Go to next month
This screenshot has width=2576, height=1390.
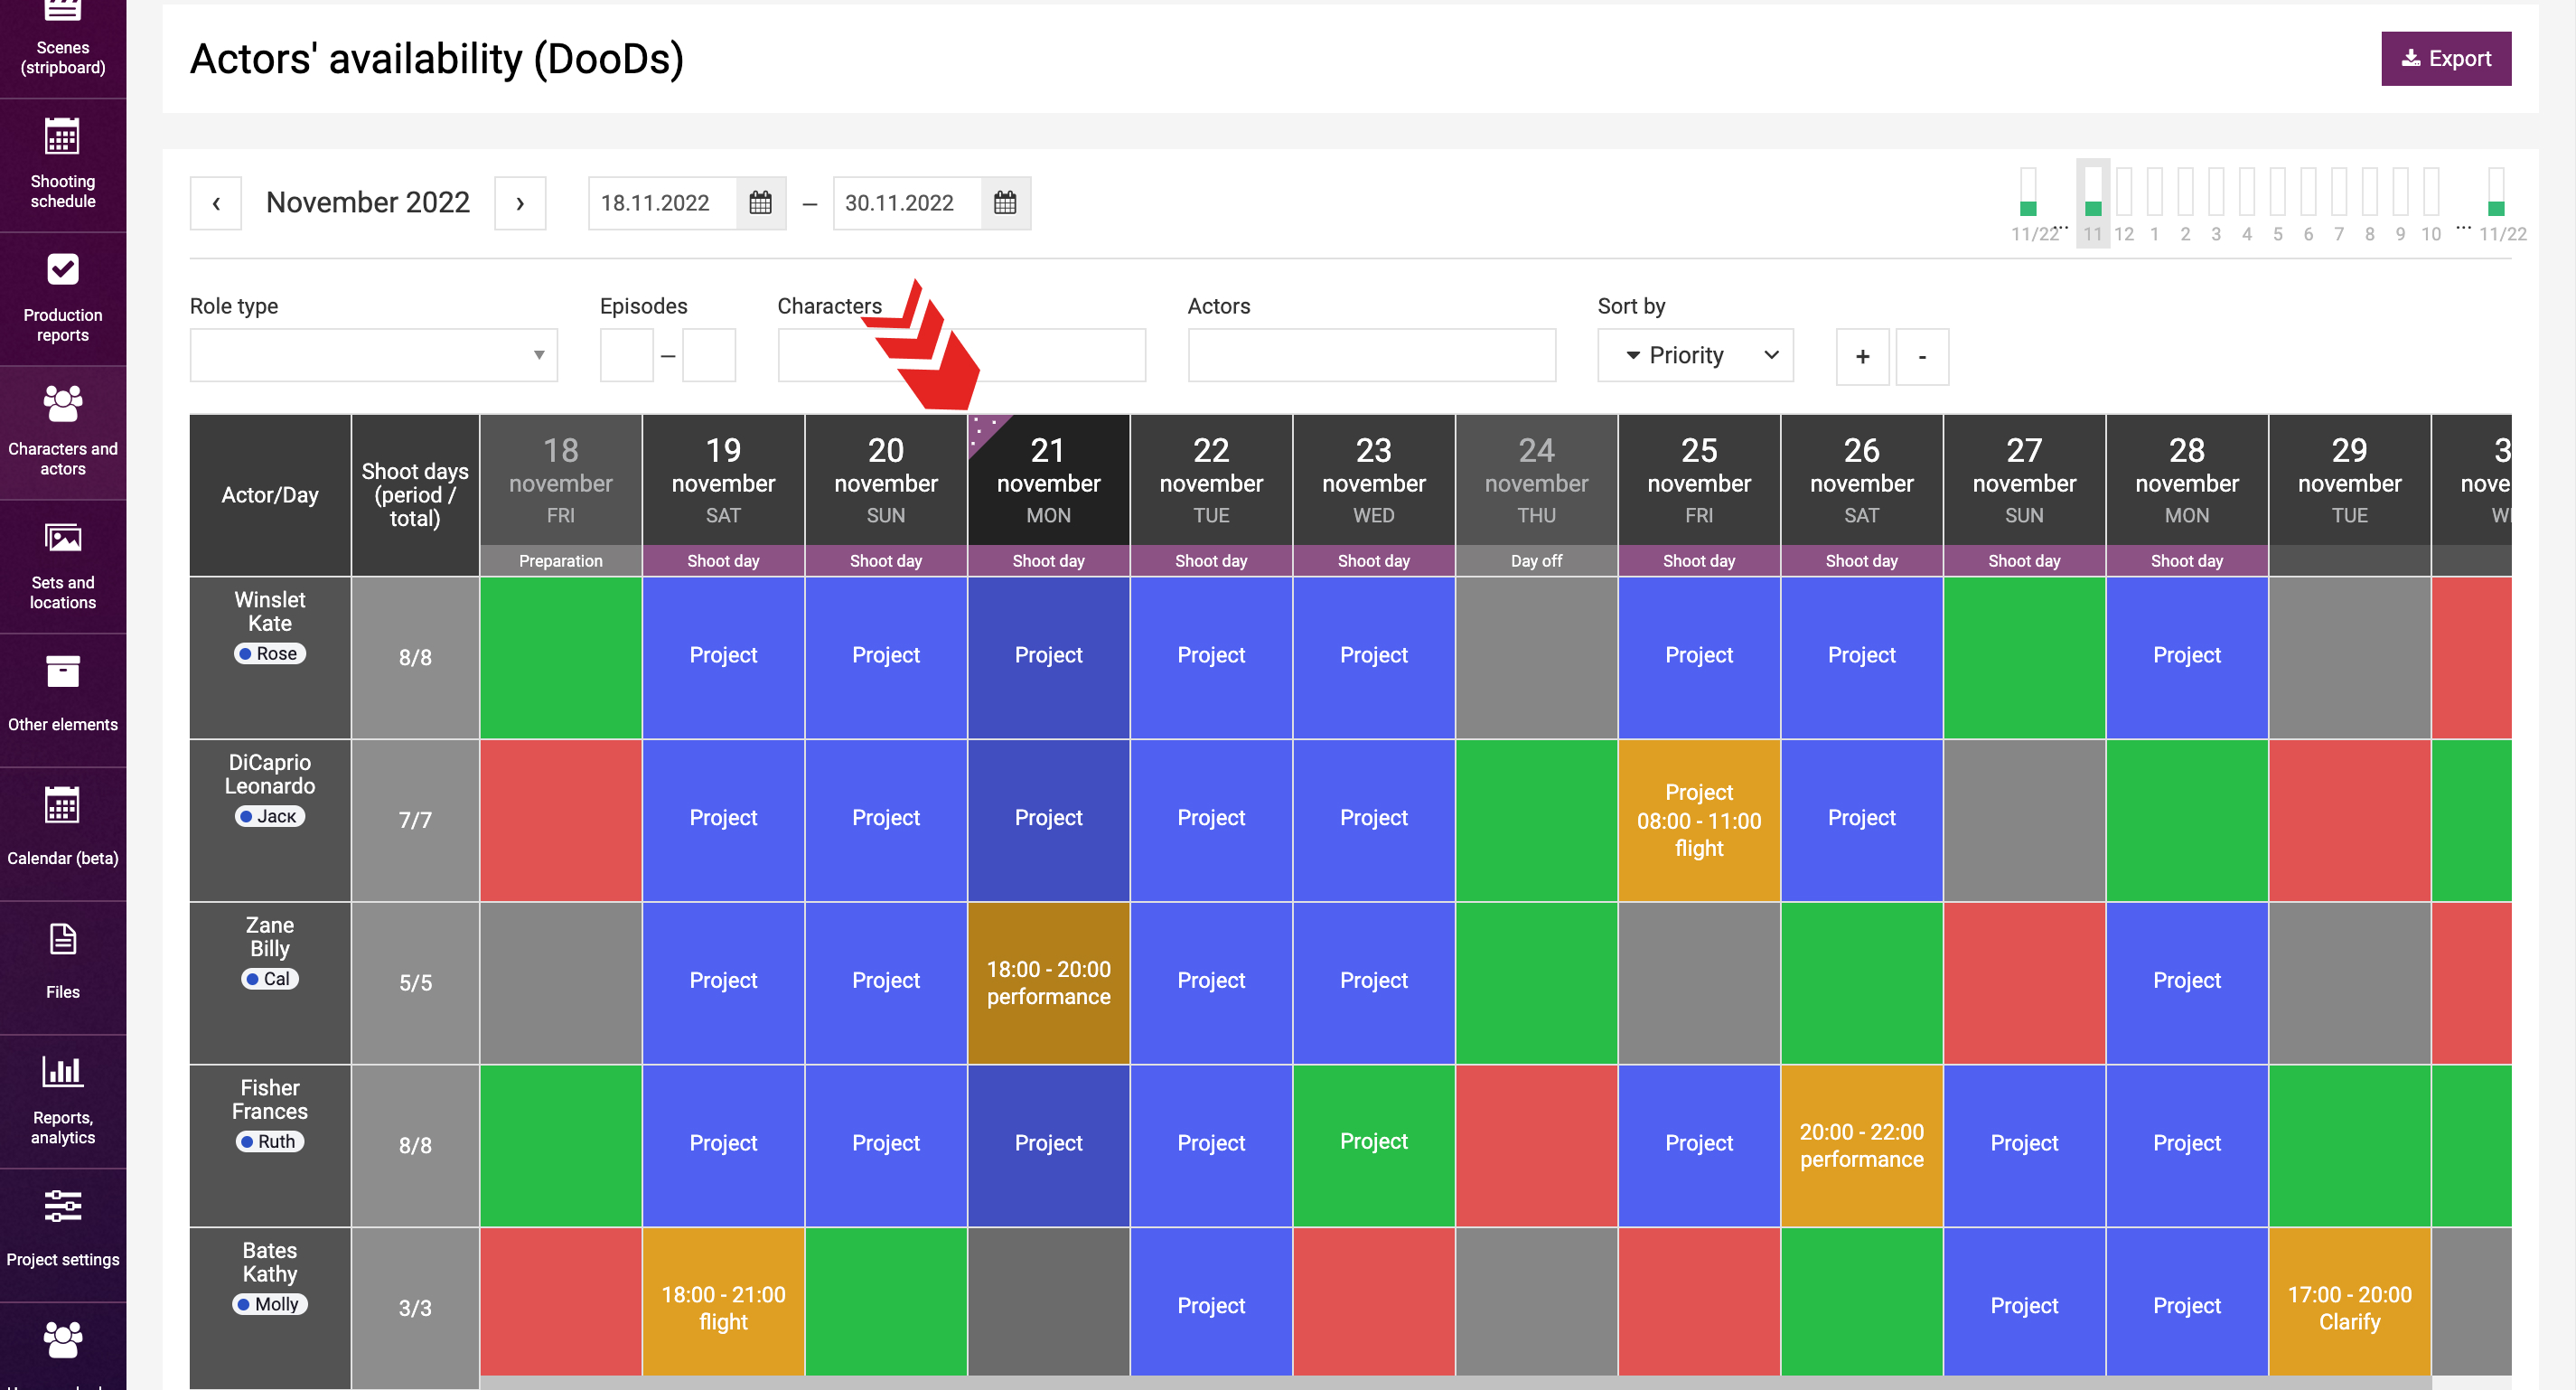pos(520,203)
